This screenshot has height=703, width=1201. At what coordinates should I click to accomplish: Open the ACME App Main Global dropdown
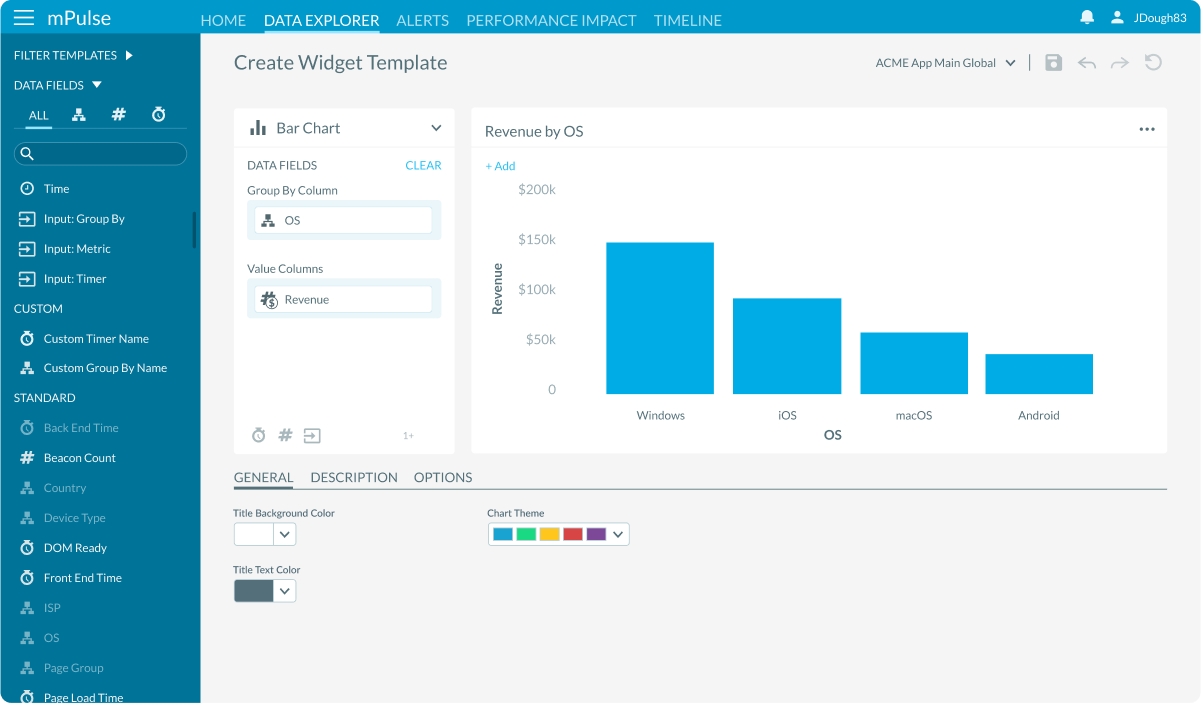(944, 62)
